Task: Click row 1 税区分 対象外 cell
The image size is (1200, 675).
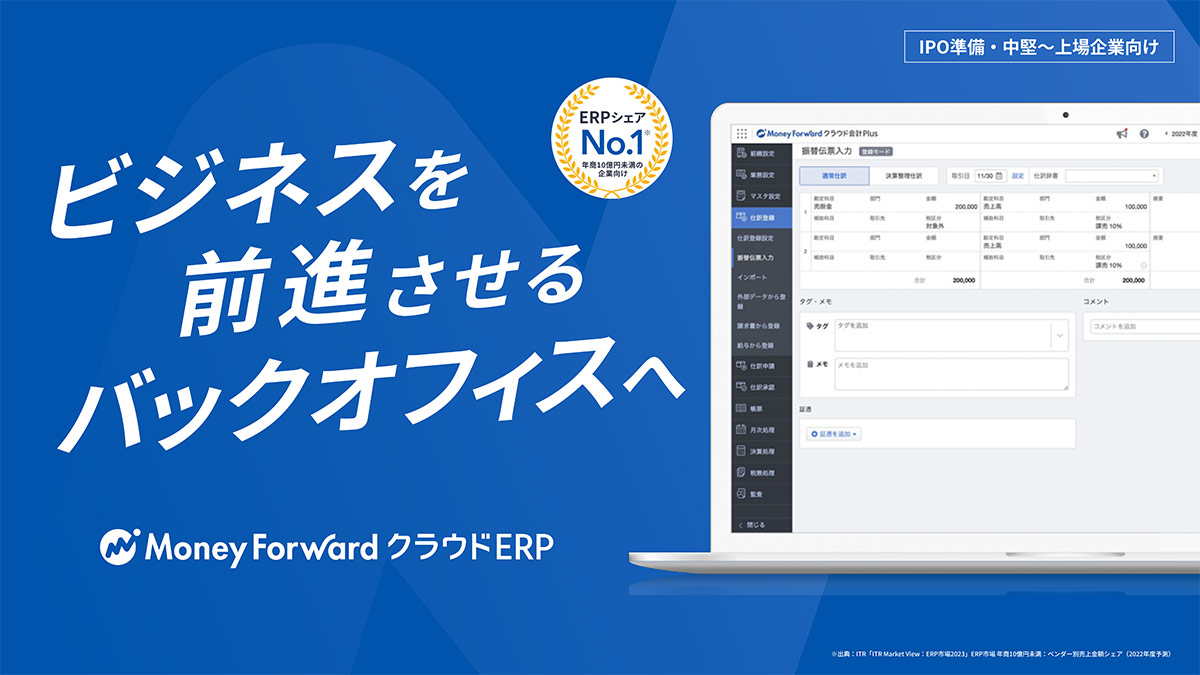Action: [x=936, y=227]
